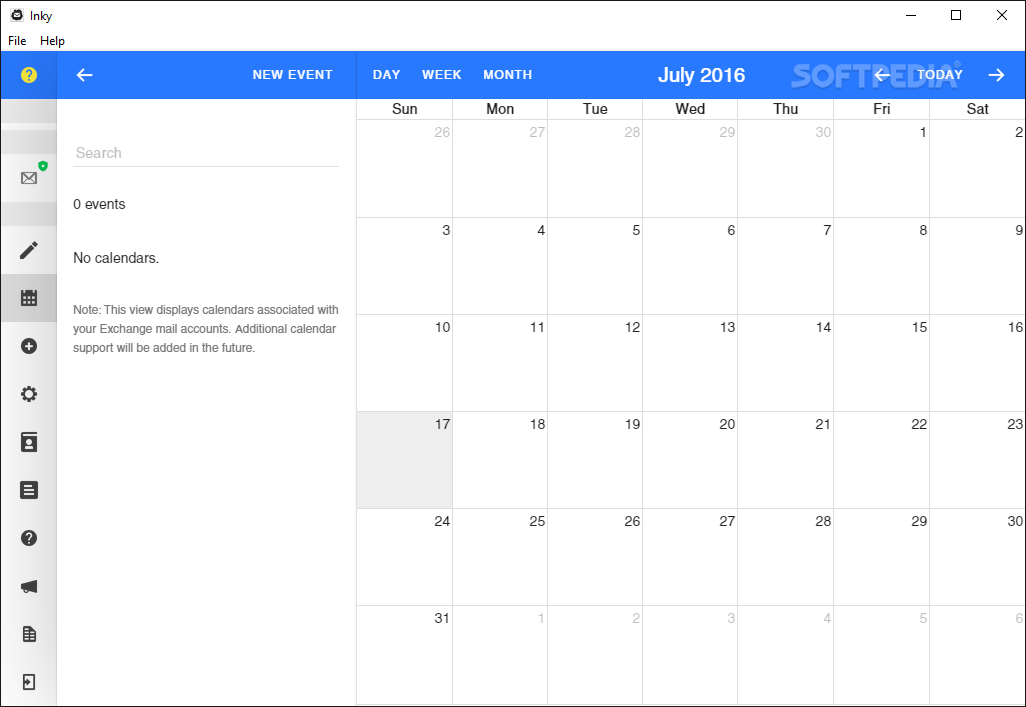The width and height of the screenshot is (1026, 707).
Task: Select July 30 calendar cell
Action: click(x=978, y=557)
